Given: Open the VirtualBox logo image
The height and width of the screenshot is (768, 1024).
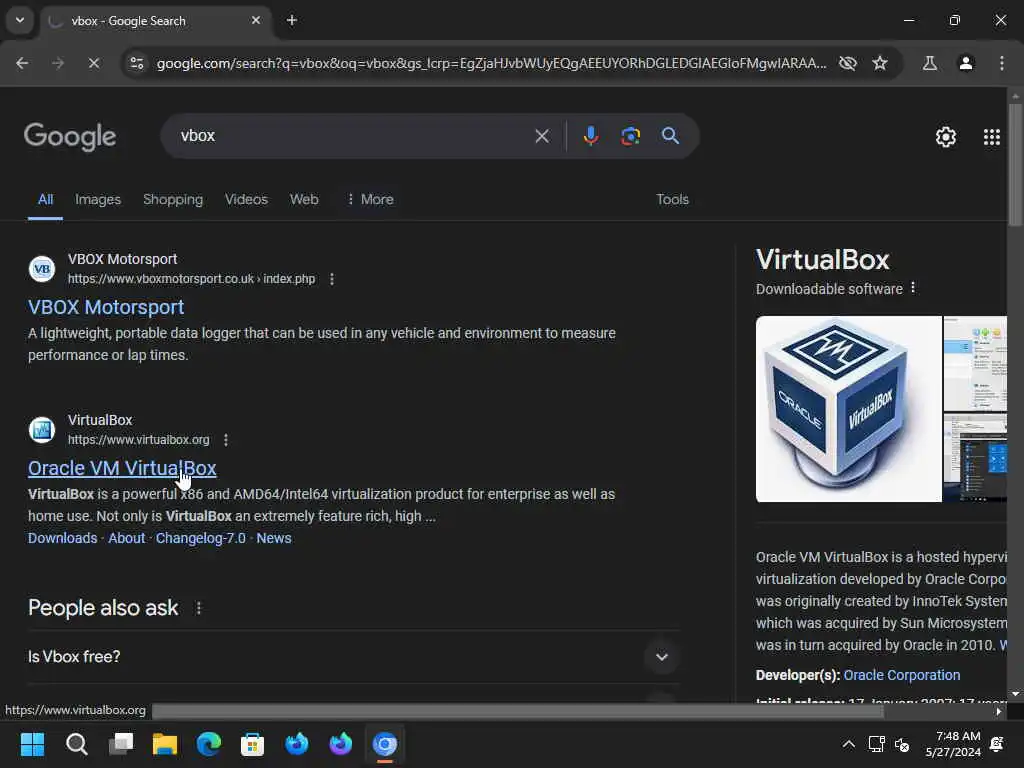Looking at the screenshot, I should 848,409.
